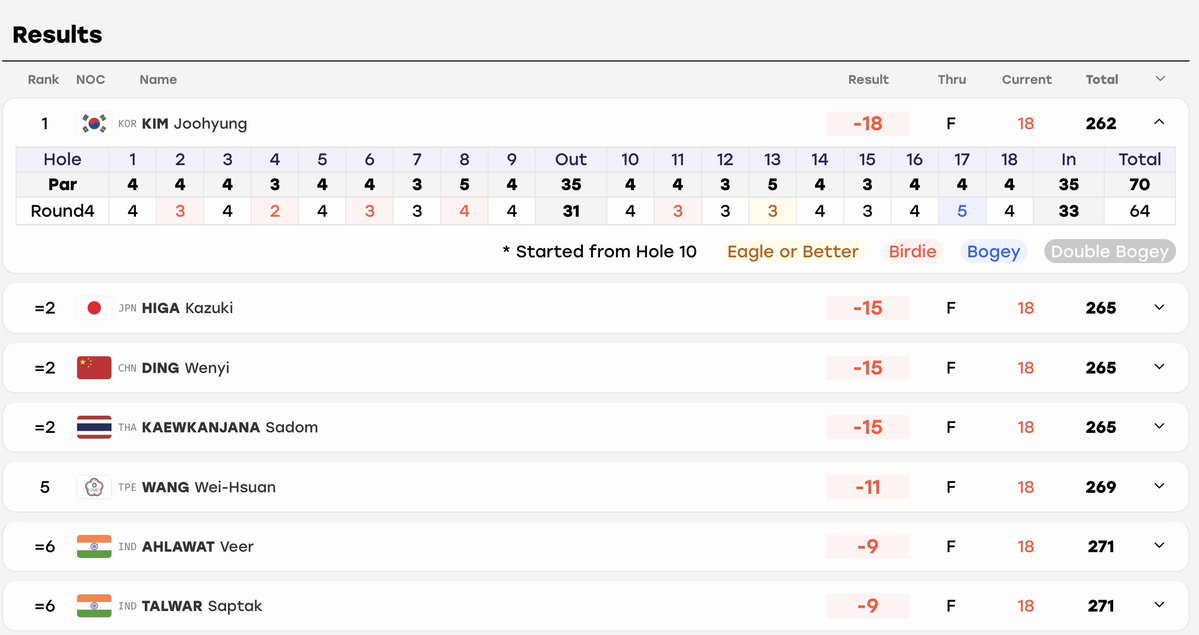
Task: Click the Eagle or Better legend swatch
Action: click(x=792, y=252)
